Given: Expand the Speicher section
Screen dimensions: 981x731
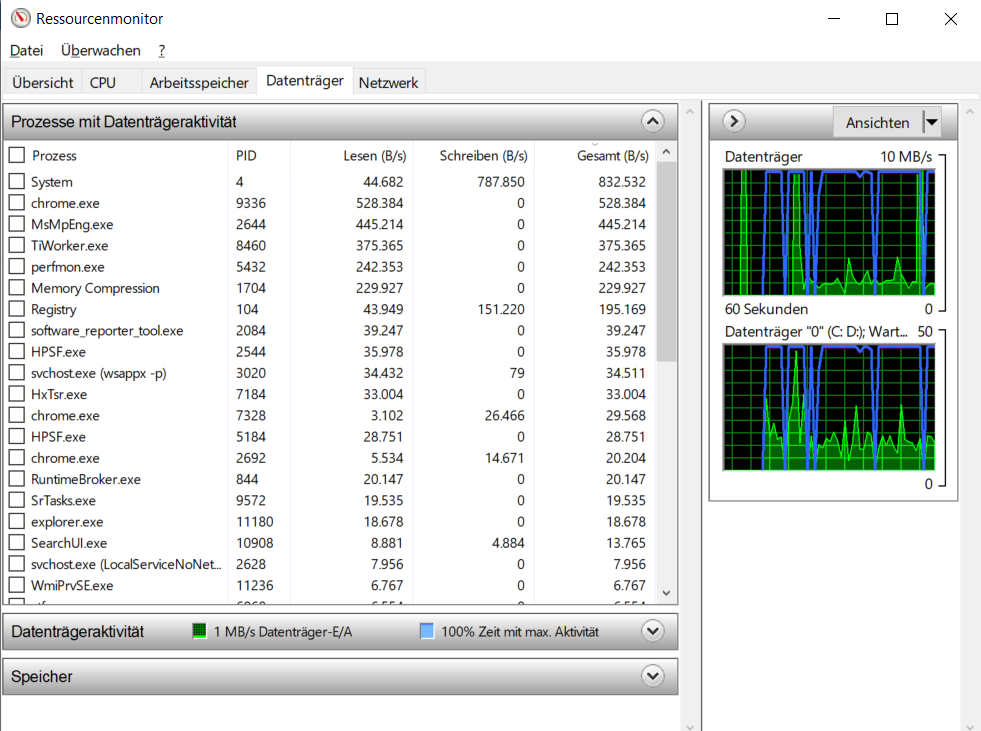Looking at the screenshot, I should [653, 676].
